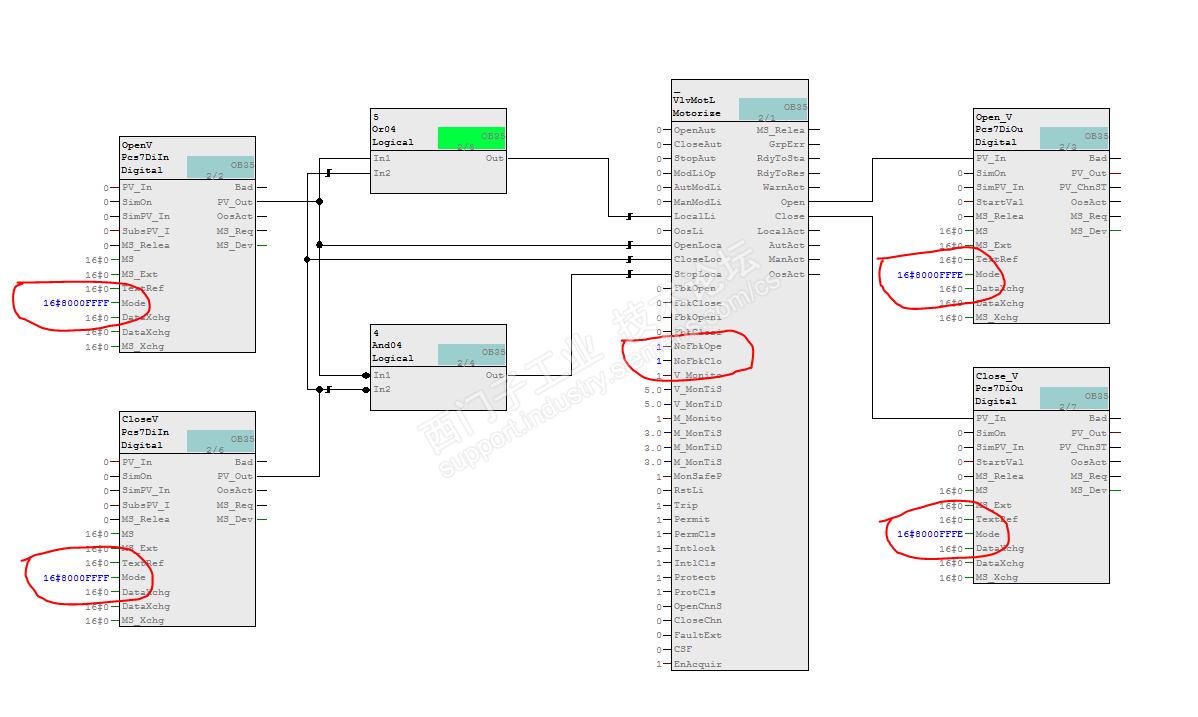This screenshot has width=1198, height=717.
Task: Click CloseLoc input on VlvMotL
Action: 698,259
